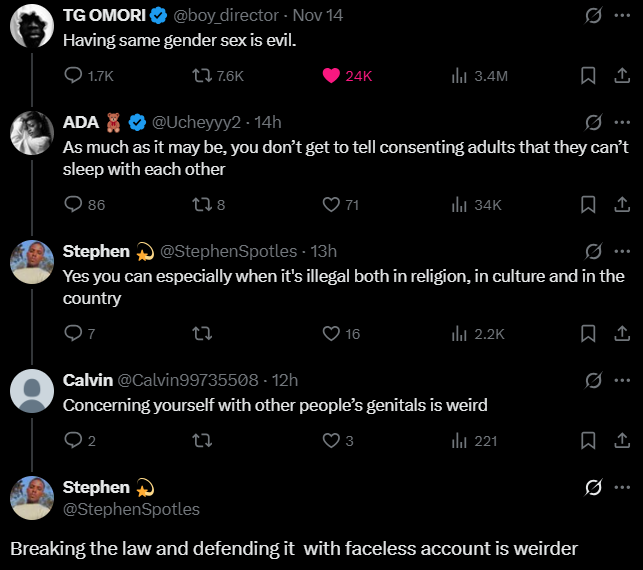Click ADA's profile picture
The image size is (643, 570).
31,133
